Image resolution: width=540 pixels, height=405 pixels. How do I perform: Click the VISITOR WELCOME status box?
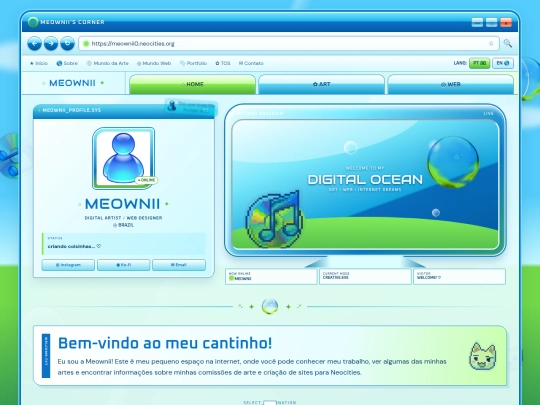(x=459, y=277)
